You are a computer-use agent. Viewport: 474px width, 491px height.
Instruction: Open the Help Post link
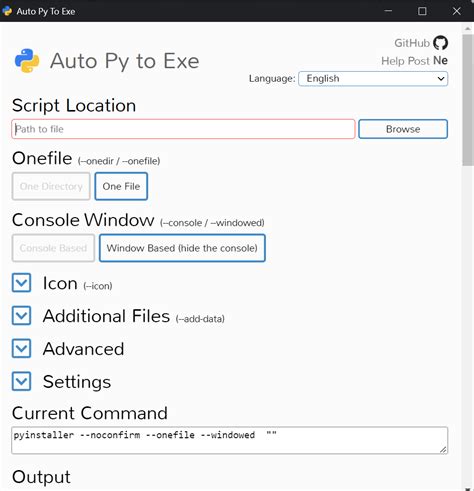(x=405, y=61)
